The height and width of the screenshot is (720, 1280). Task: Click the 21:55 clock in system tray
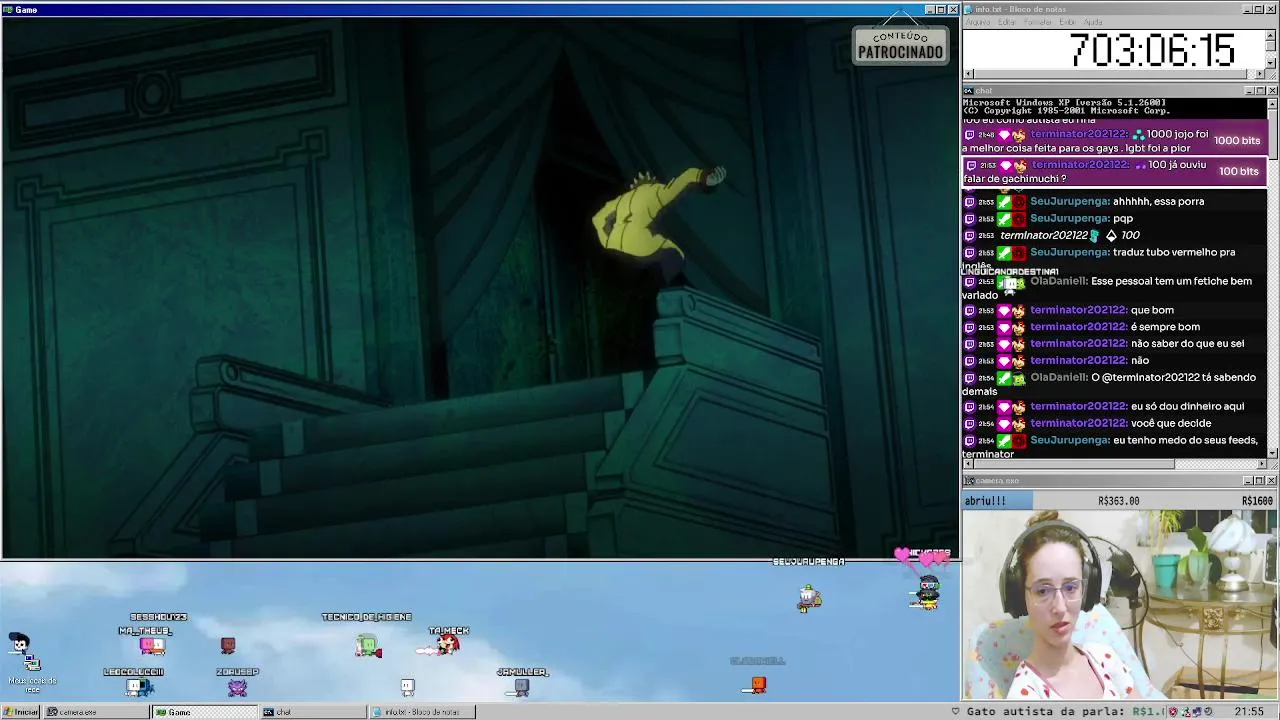coord(1249,712)
